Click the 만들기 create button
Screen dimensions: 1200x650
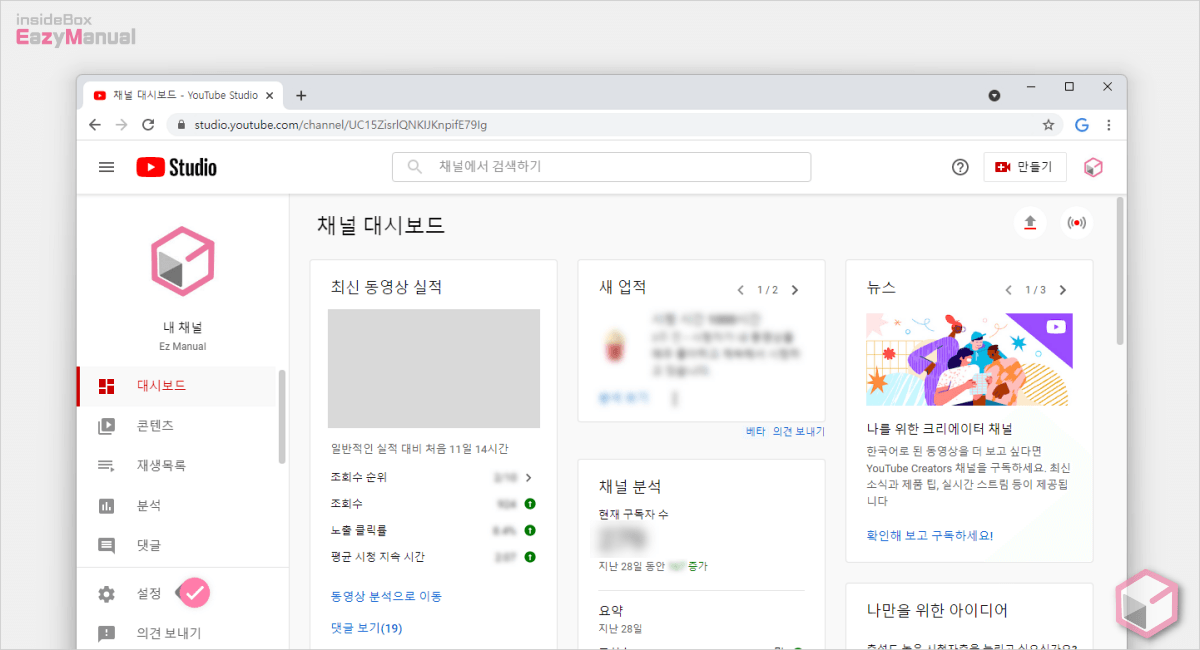point(1025,167)
